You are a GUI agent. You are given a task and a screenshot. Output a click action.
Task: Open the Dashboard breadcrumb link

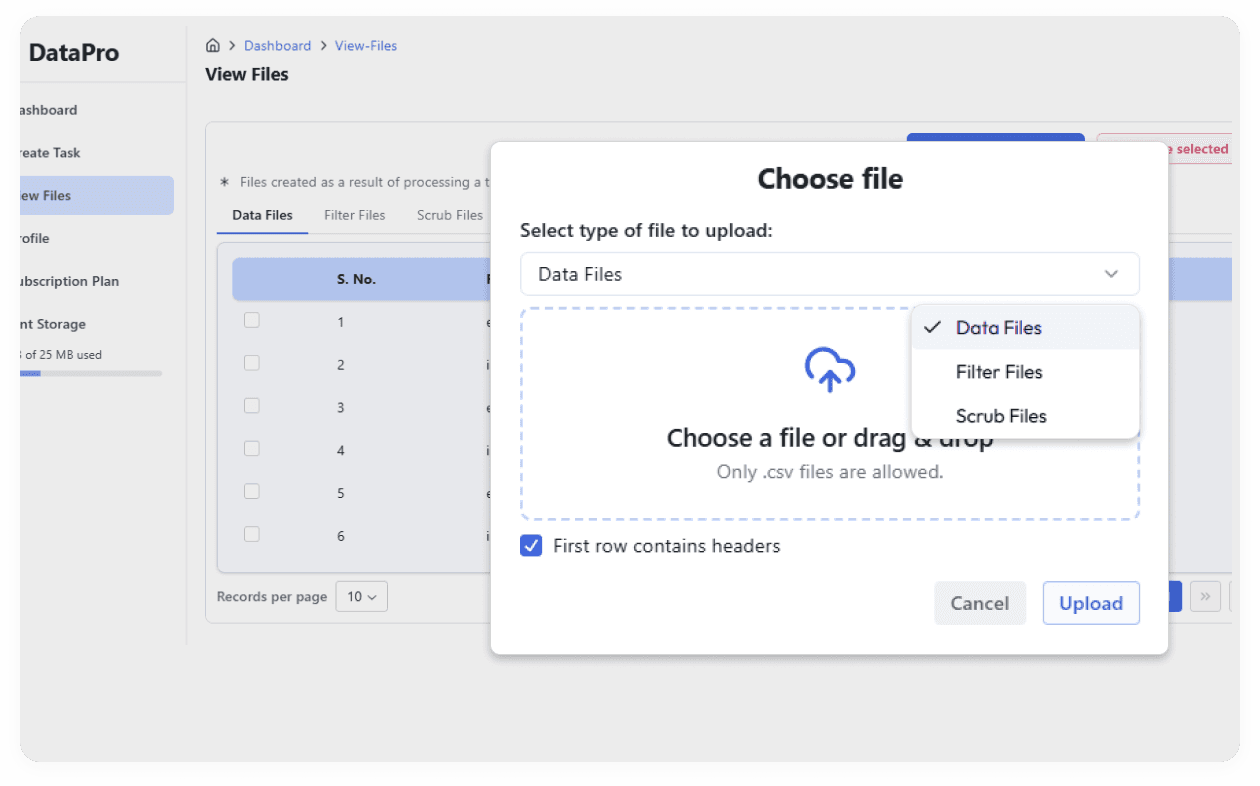point(277,45)
